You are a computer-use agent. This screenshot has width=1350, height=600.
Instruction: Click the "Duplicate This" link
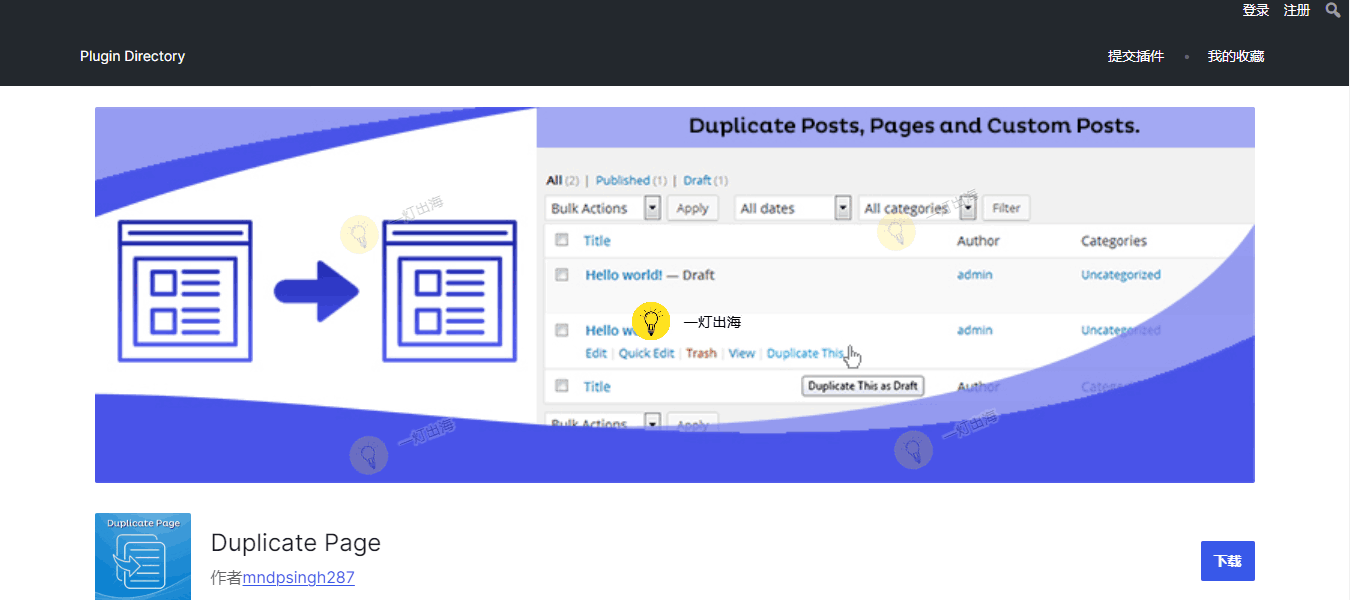pyautogui.click(x=803, y=353)
